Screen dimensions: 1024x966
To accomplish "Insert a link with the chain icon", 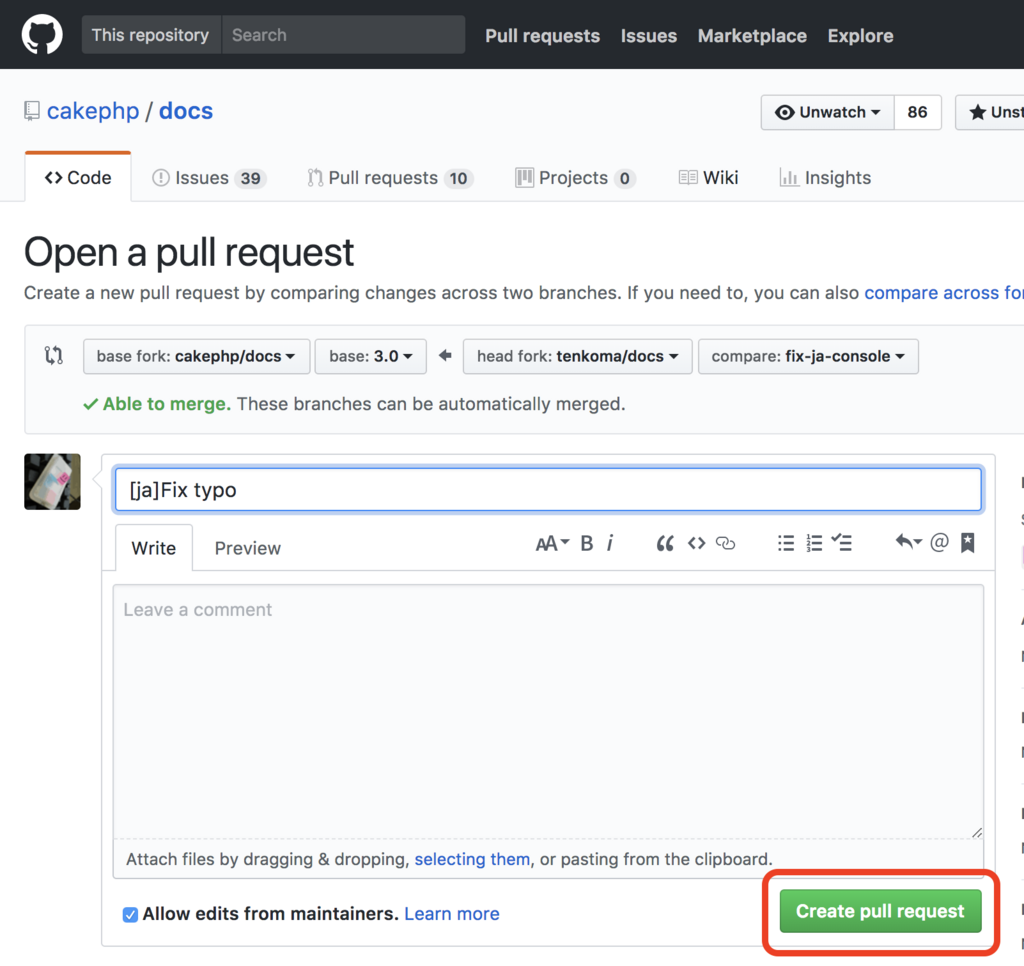I will coord(726,543).
